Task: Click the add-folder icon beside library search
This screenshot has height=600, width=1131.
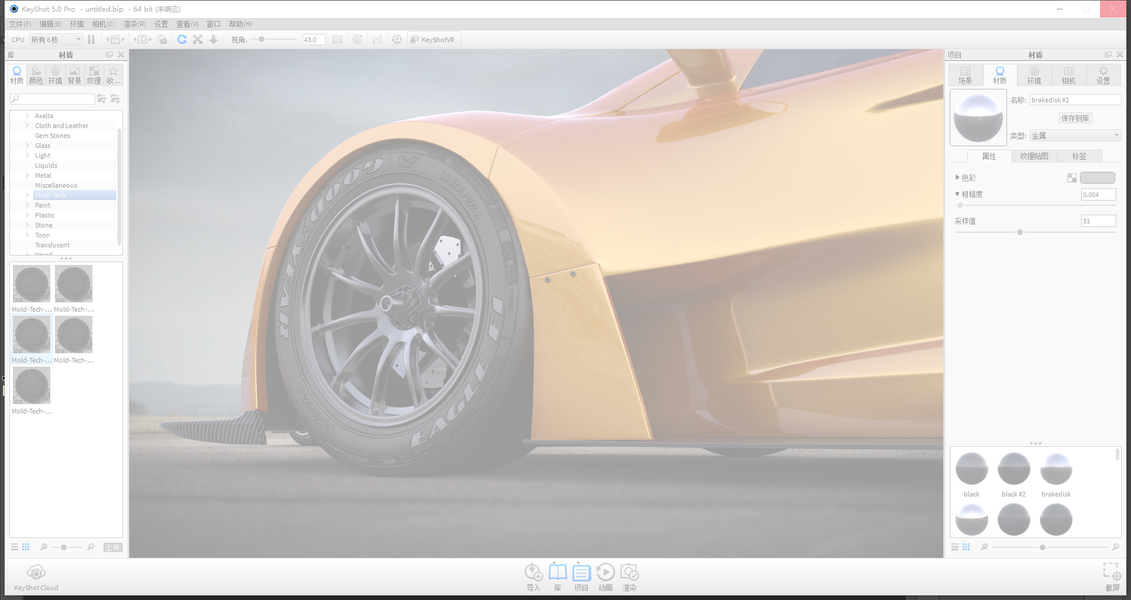Action: pyautogui.click(x=102, y=99)
